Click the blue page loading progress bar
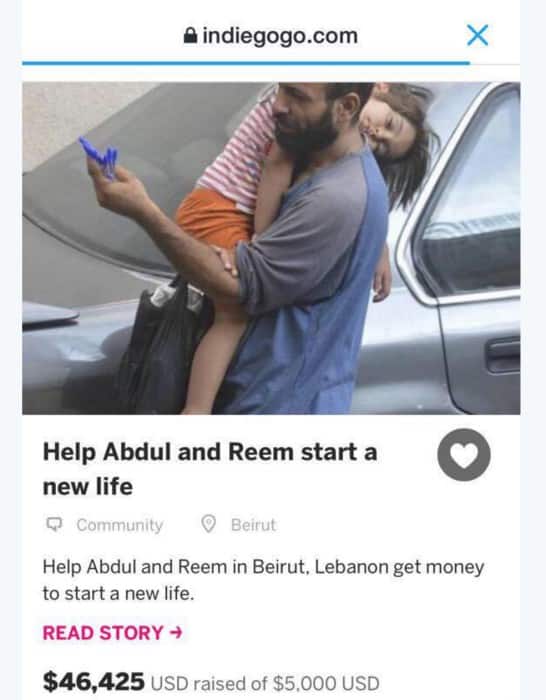This screenshot has height=700, width=546. coord(246,63)
